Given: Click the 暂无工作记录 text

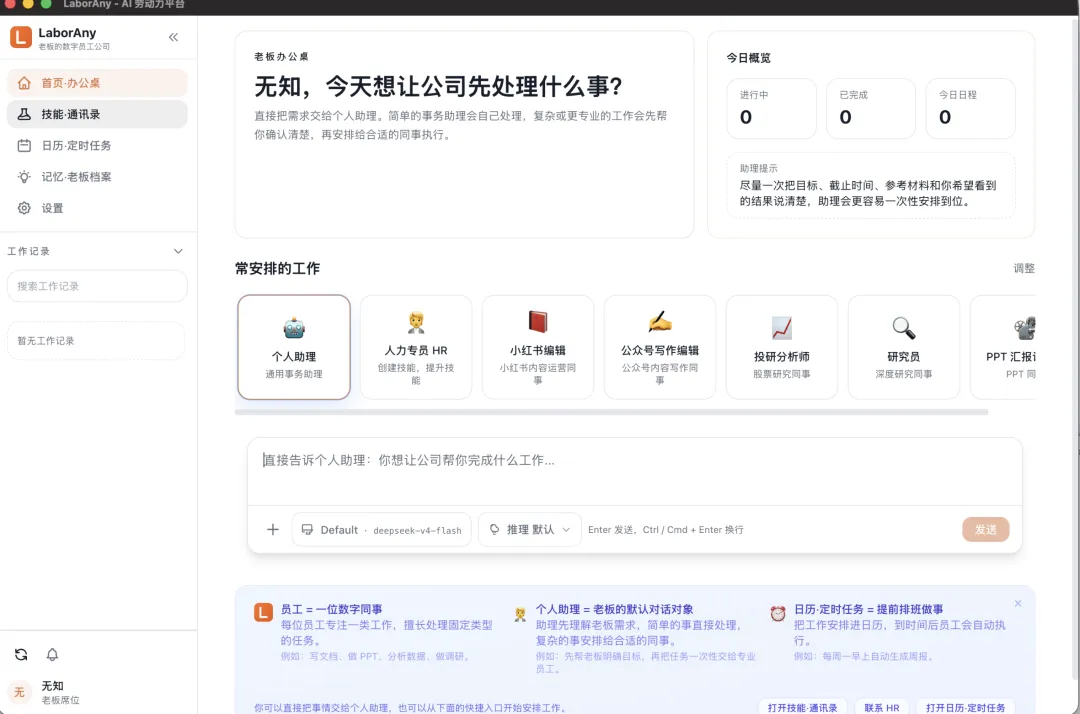Looking at the screenshot, I should (x=46, y=341).
